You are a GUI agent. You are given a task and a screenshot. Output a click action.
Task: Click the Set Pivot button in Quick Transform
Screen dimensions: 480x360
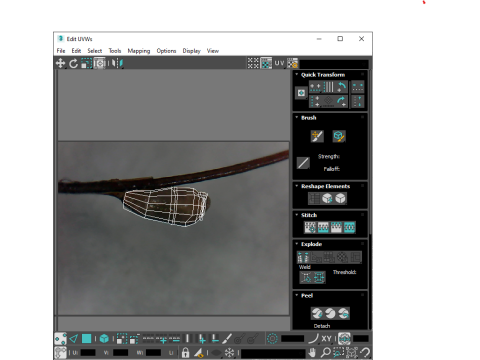(301, 93)
